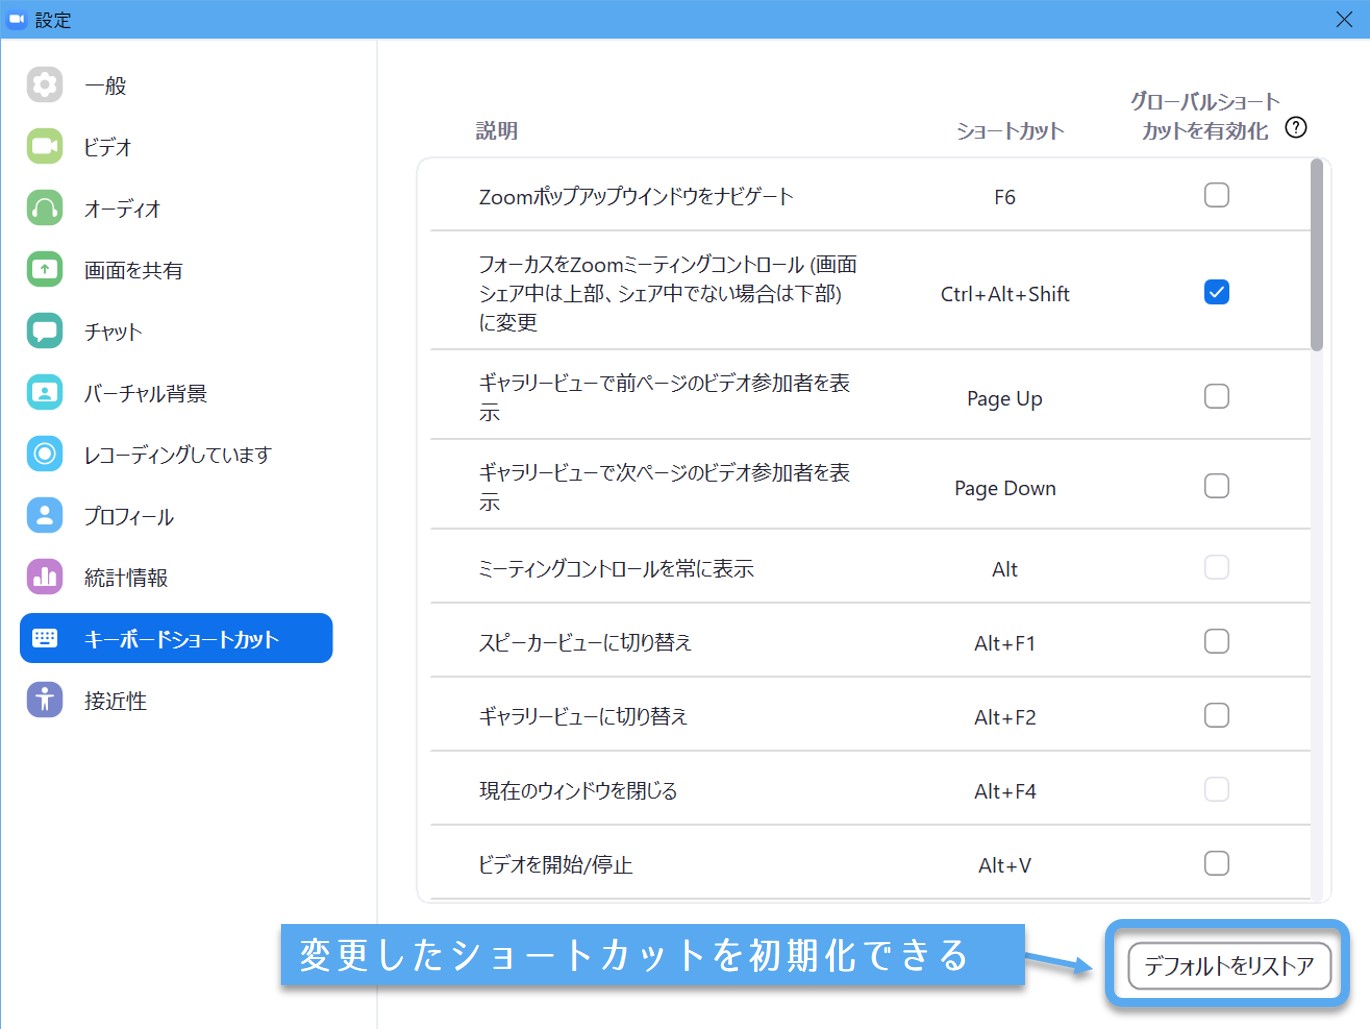Image resolution: width=1370 pixels, height=1029 pixels.
Task: Open 統計情報 tab
Action: click(x=176, y=577)
